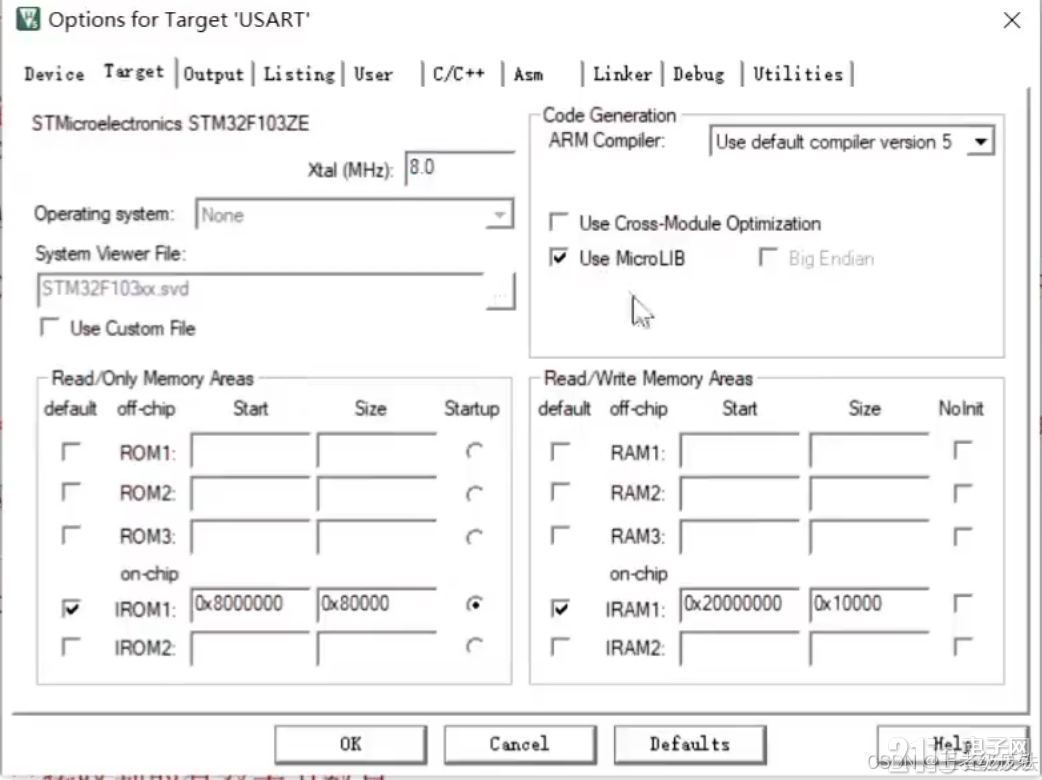
Task: Close the Options for Target dialog
Action: (1011, 20)
